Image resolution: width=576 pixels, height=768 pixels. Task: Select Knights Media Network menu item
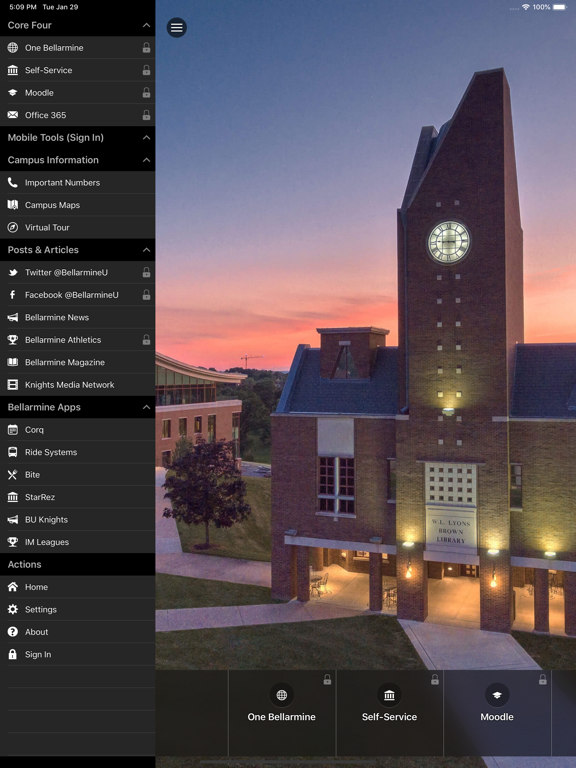click(x=77, y=385)
